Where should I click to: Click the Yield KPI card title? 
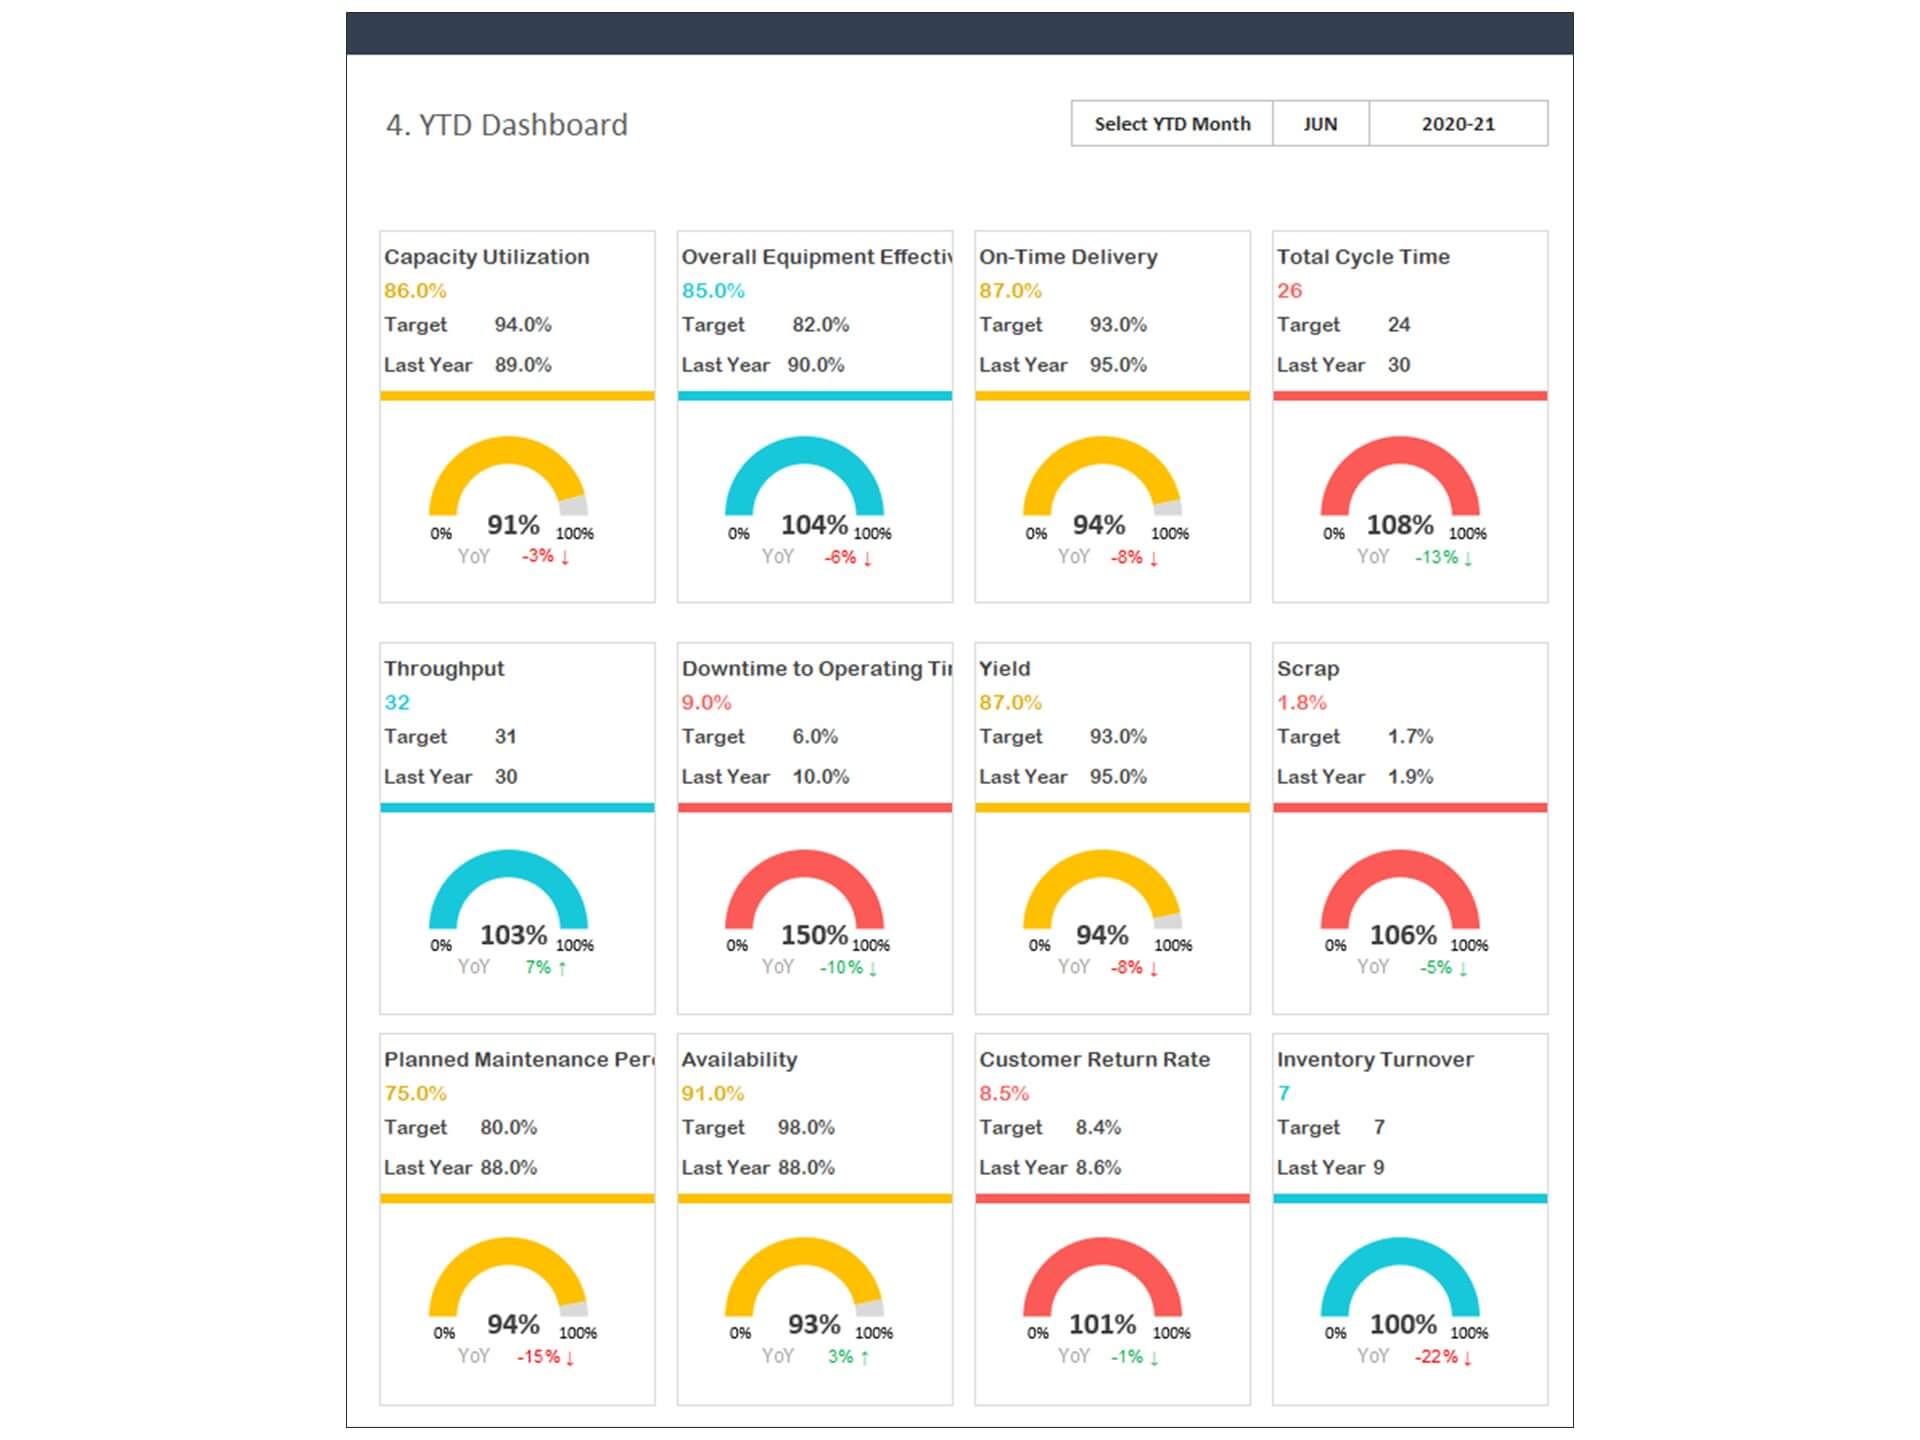(1004, 668)
